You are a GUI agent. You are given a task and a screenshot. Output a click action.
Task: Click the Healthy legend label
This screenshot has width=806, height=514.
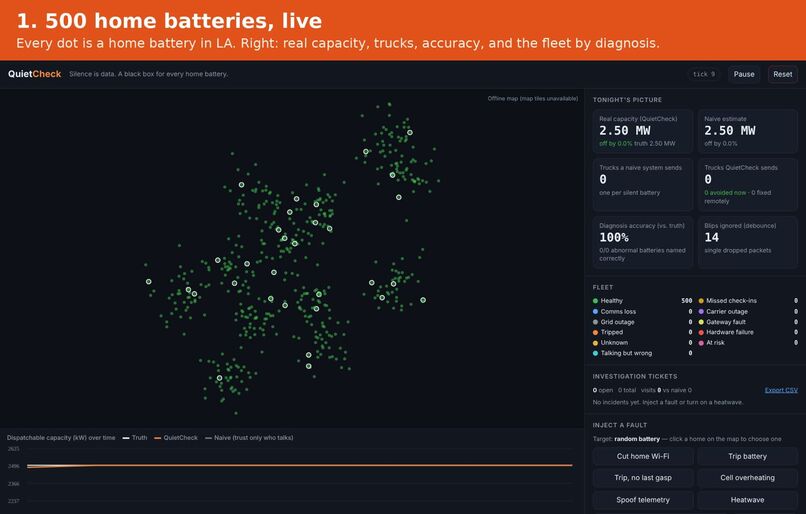point(612,301)
